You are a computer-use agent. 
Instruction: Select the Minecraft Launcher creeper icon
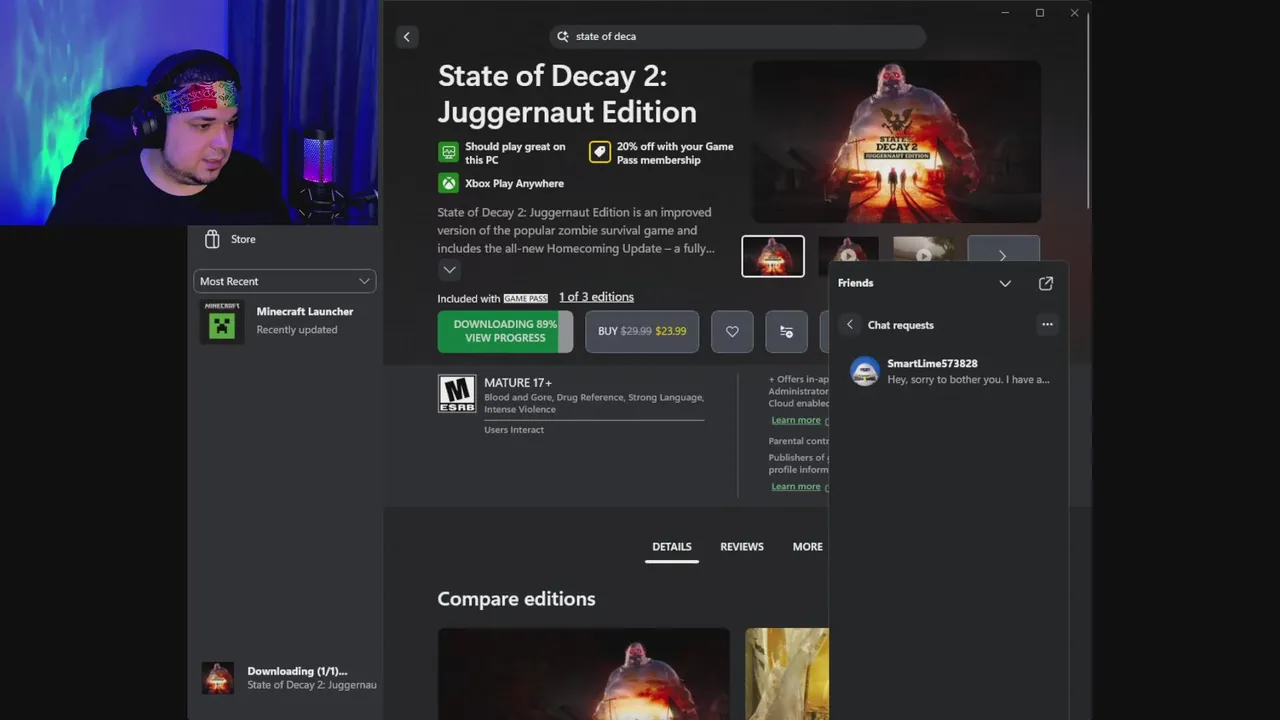[x=222, y=321]
